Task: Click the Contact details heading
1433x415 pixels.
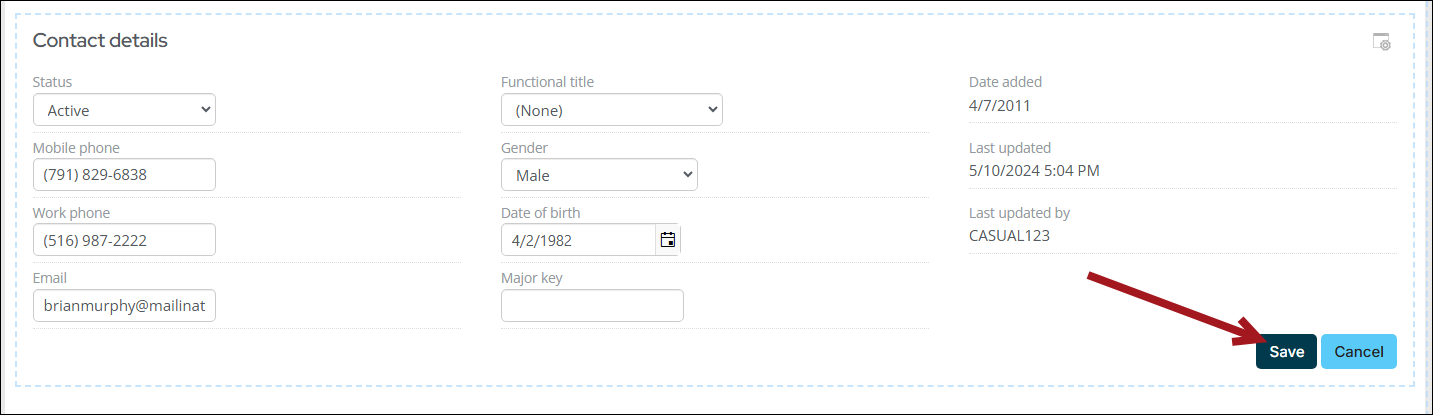Action: 100,41
